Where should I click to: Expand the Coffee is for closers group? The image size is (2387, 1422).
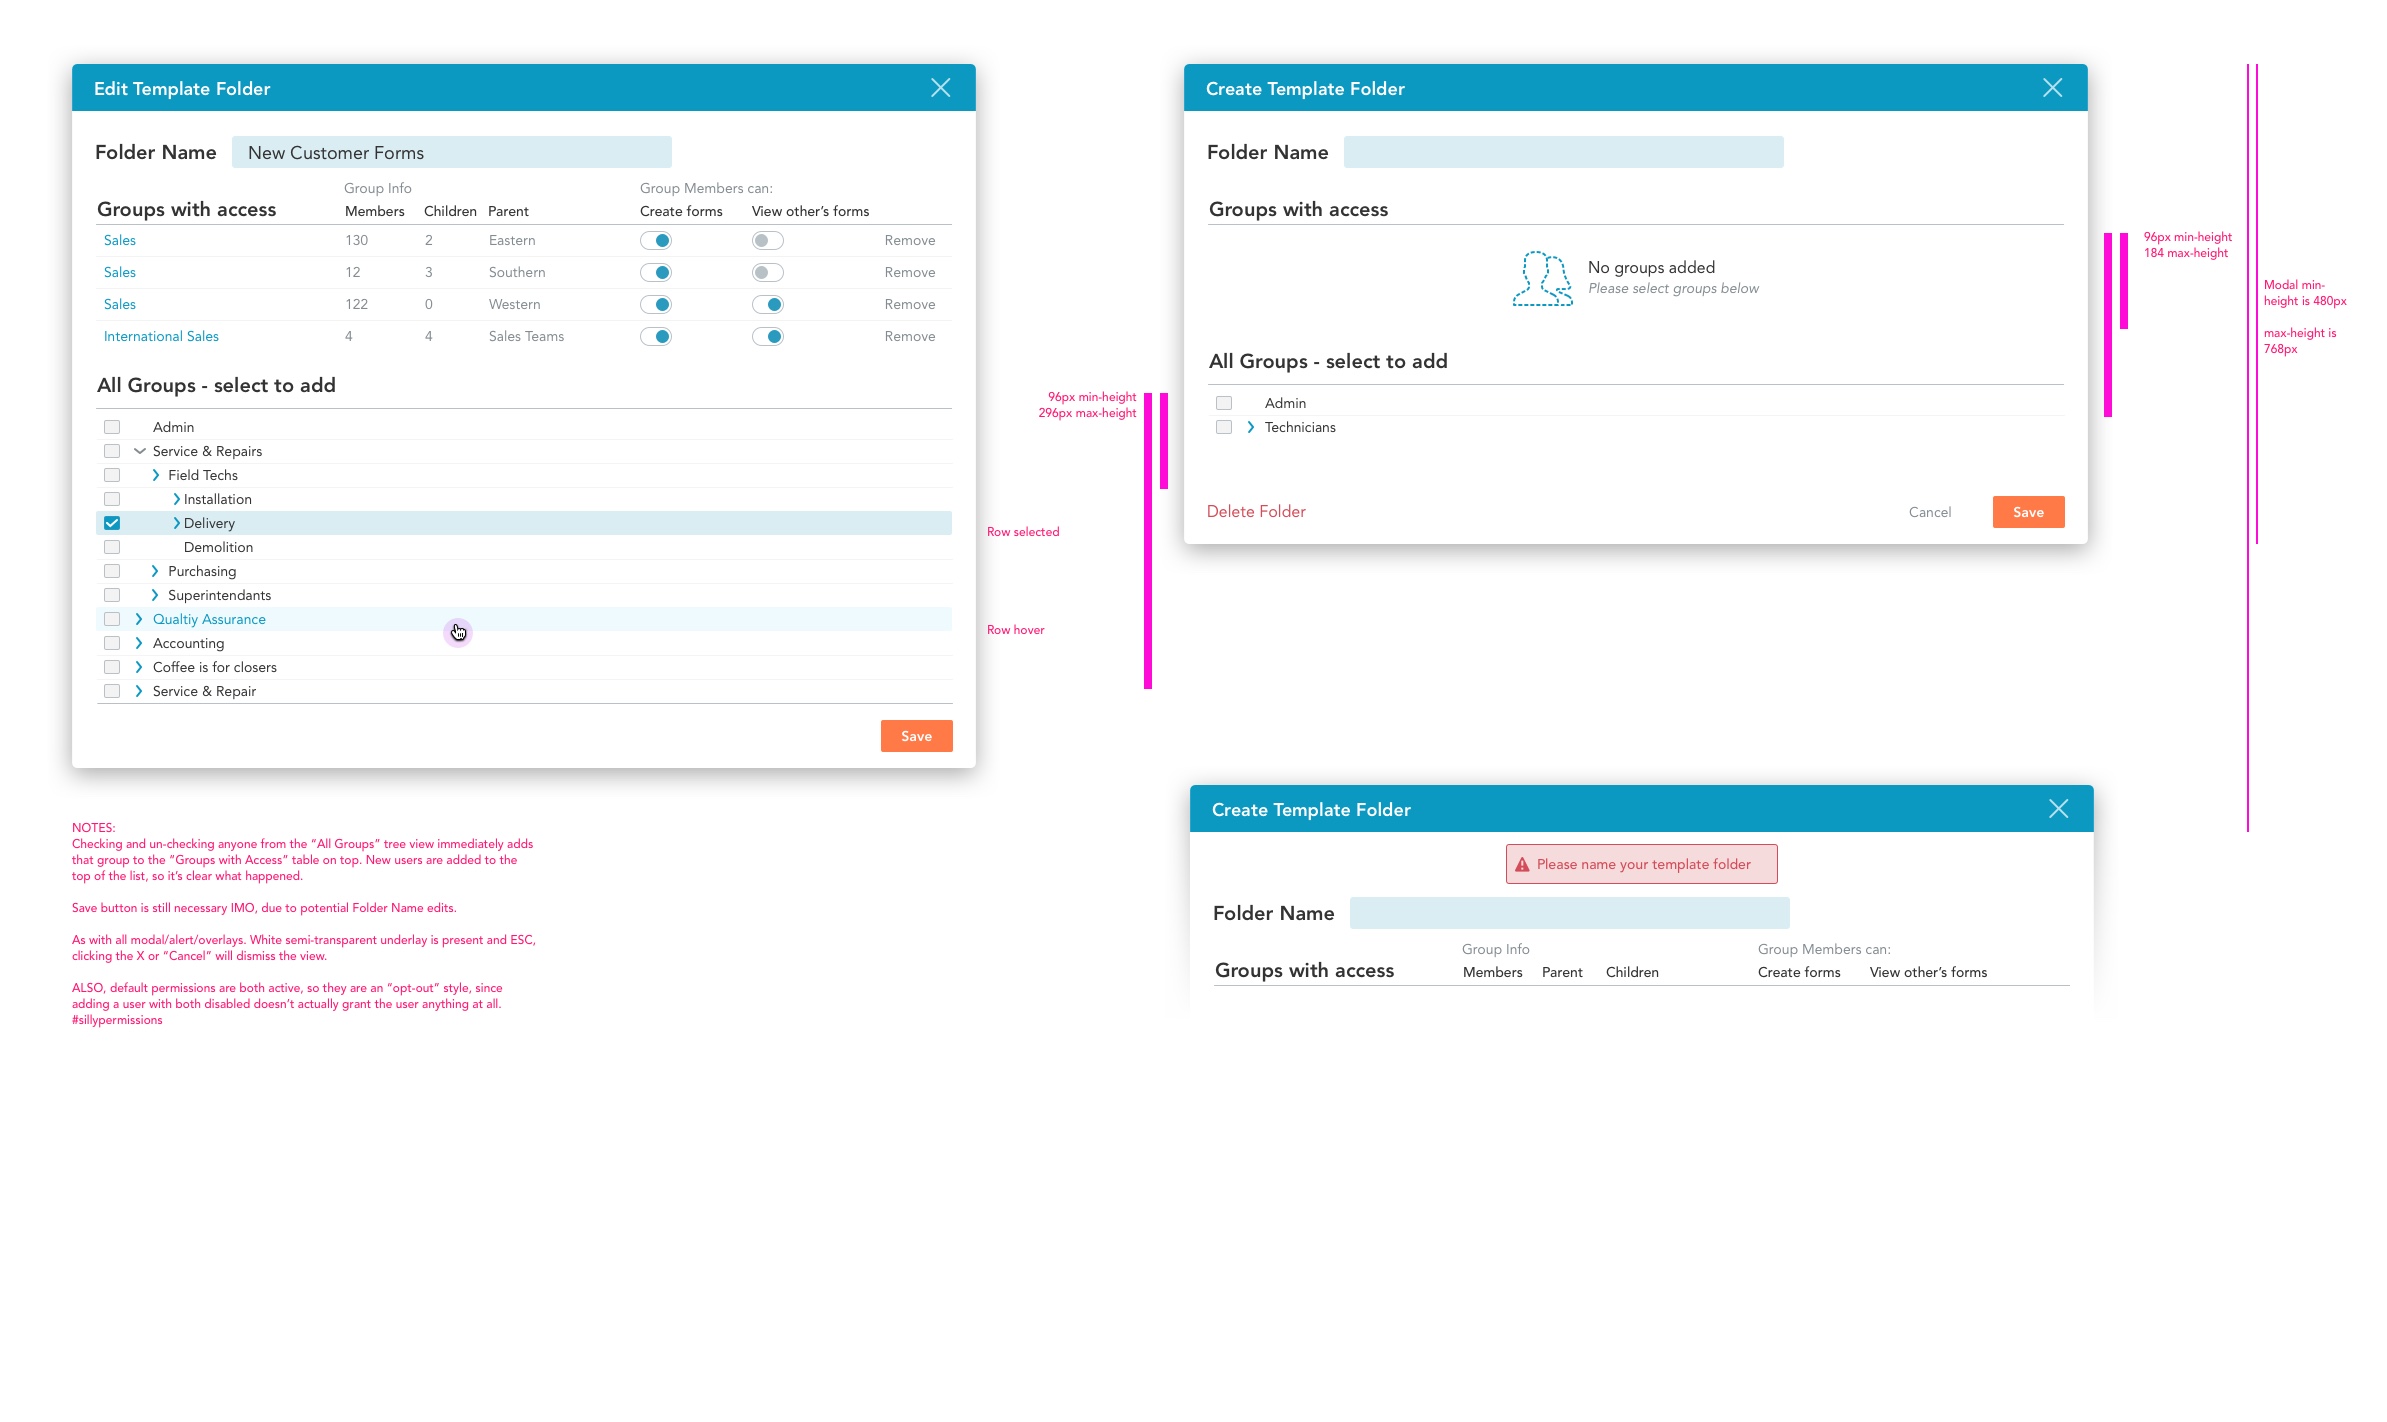(139, 667)
